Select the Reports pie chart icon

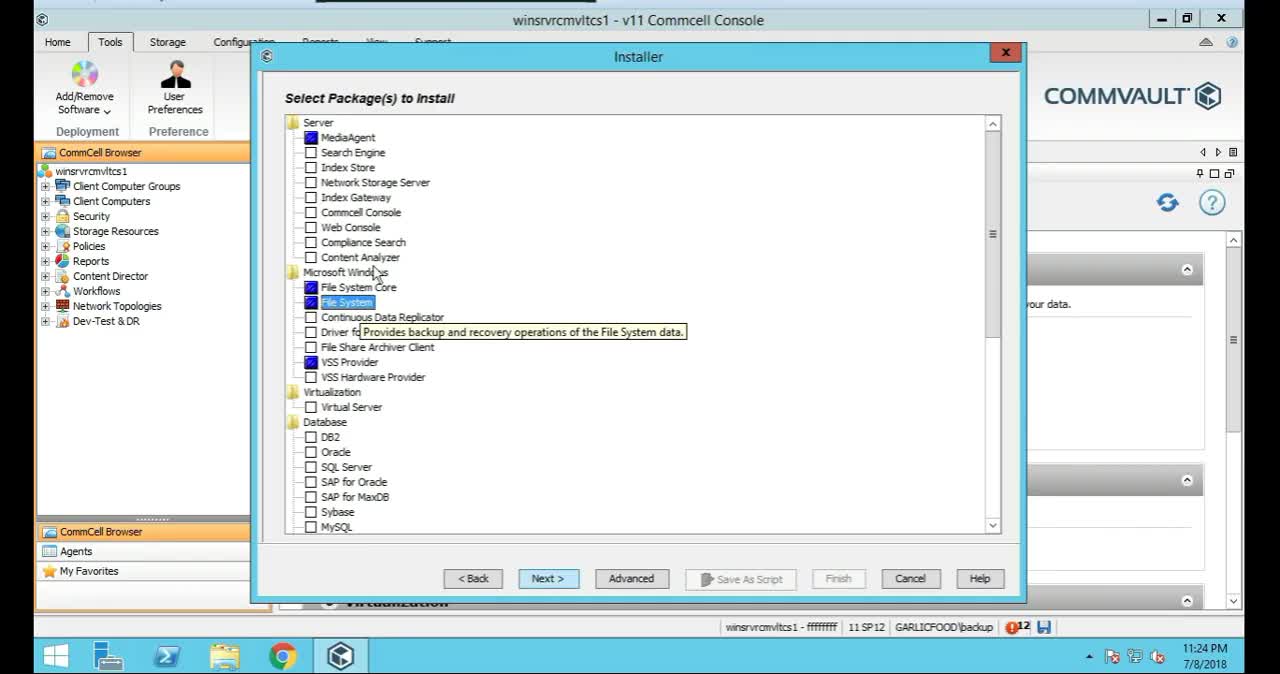pos(62,261)
